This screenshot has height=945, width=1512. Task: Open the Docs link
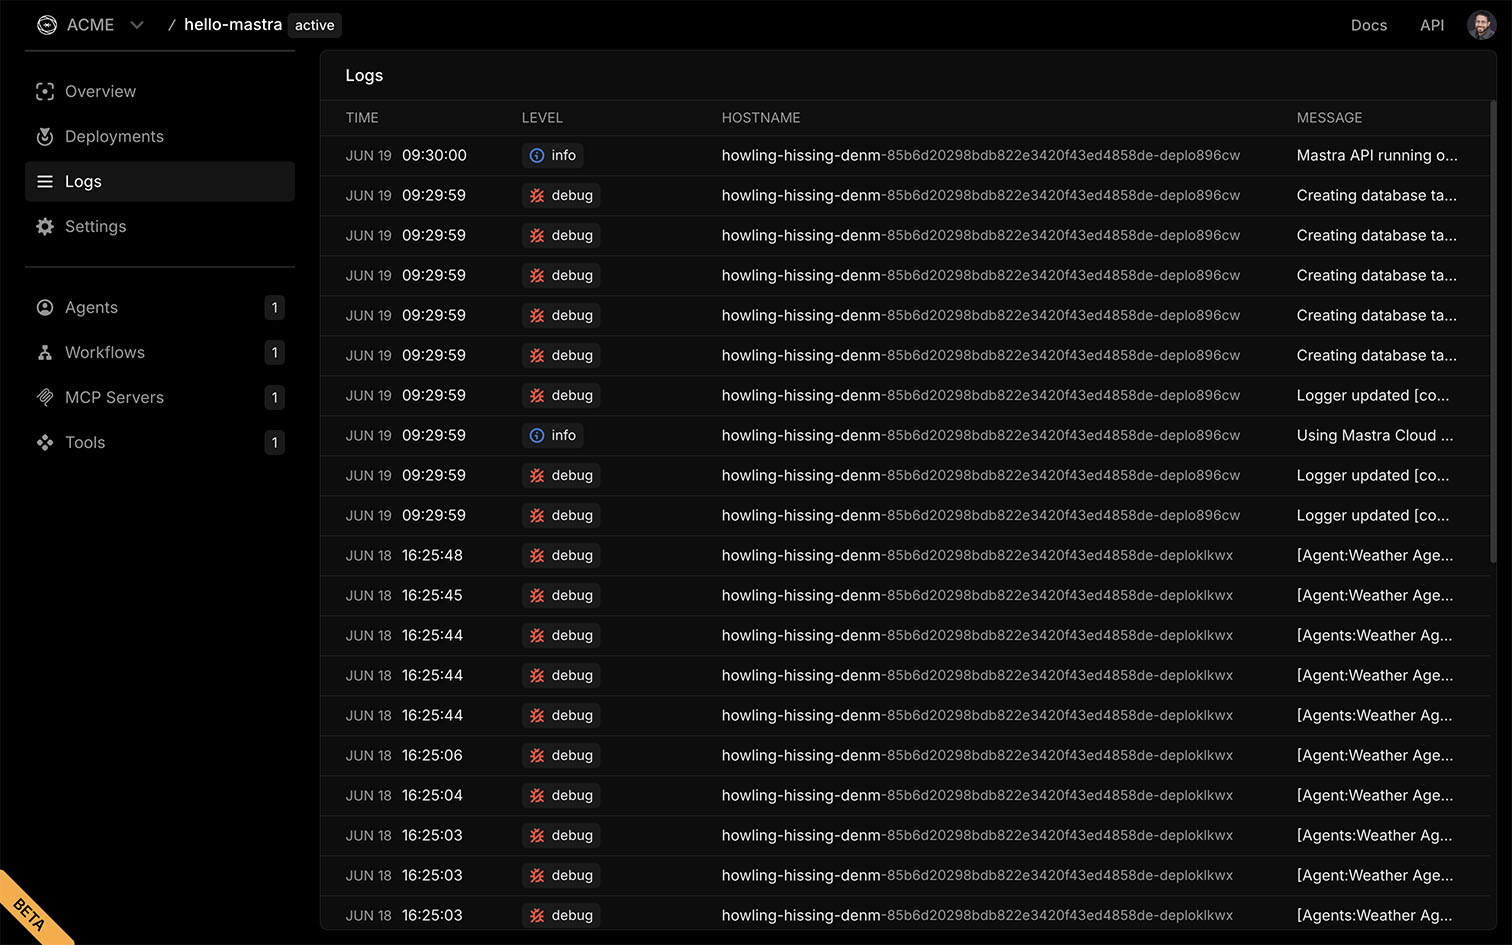[x=1368, y=25]
